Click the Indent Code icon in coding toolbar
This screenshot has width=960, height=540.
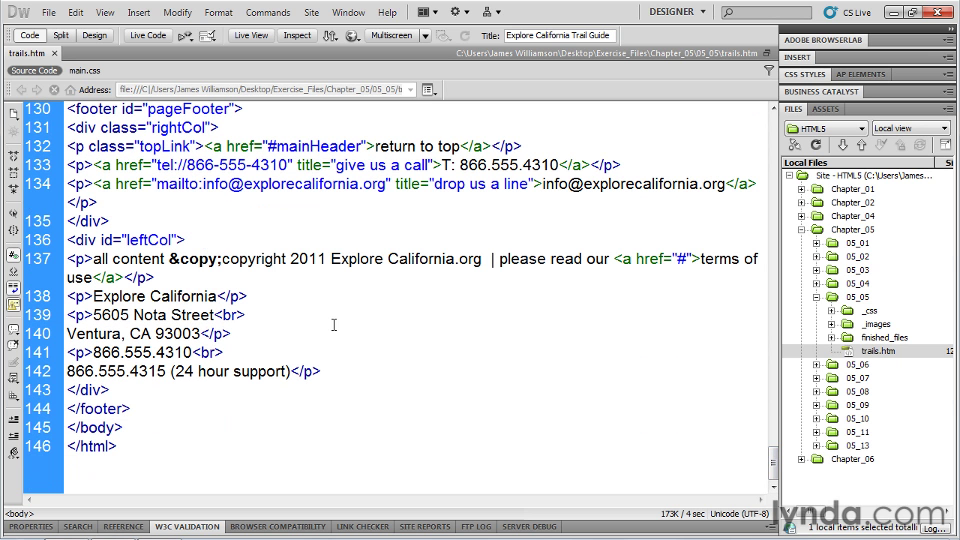click(x=13, y=419)
